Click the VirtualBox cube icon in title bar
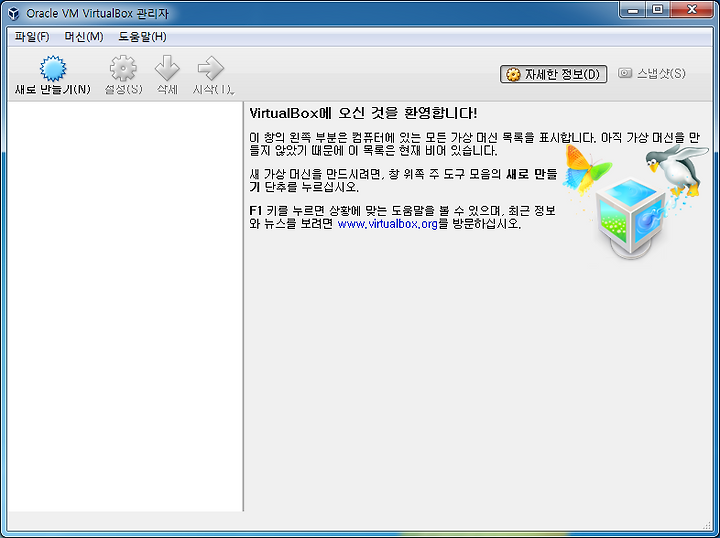This screenshot has width=720, height=538. click(14, 13)
